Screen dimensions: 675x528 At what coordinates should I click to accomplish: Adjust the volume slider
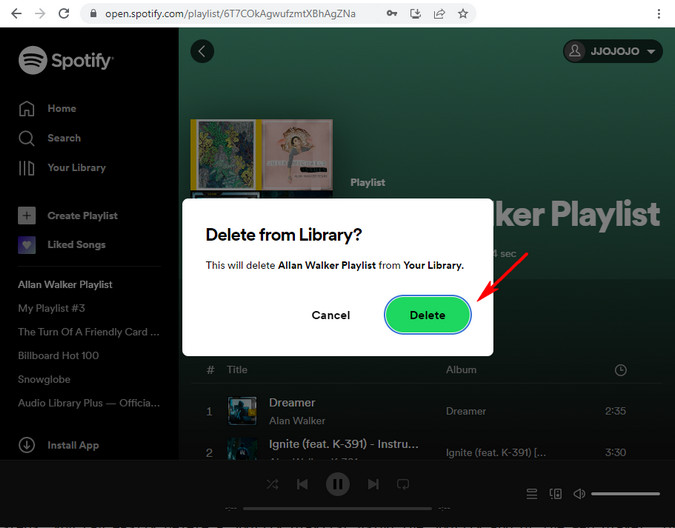point(625,494)
